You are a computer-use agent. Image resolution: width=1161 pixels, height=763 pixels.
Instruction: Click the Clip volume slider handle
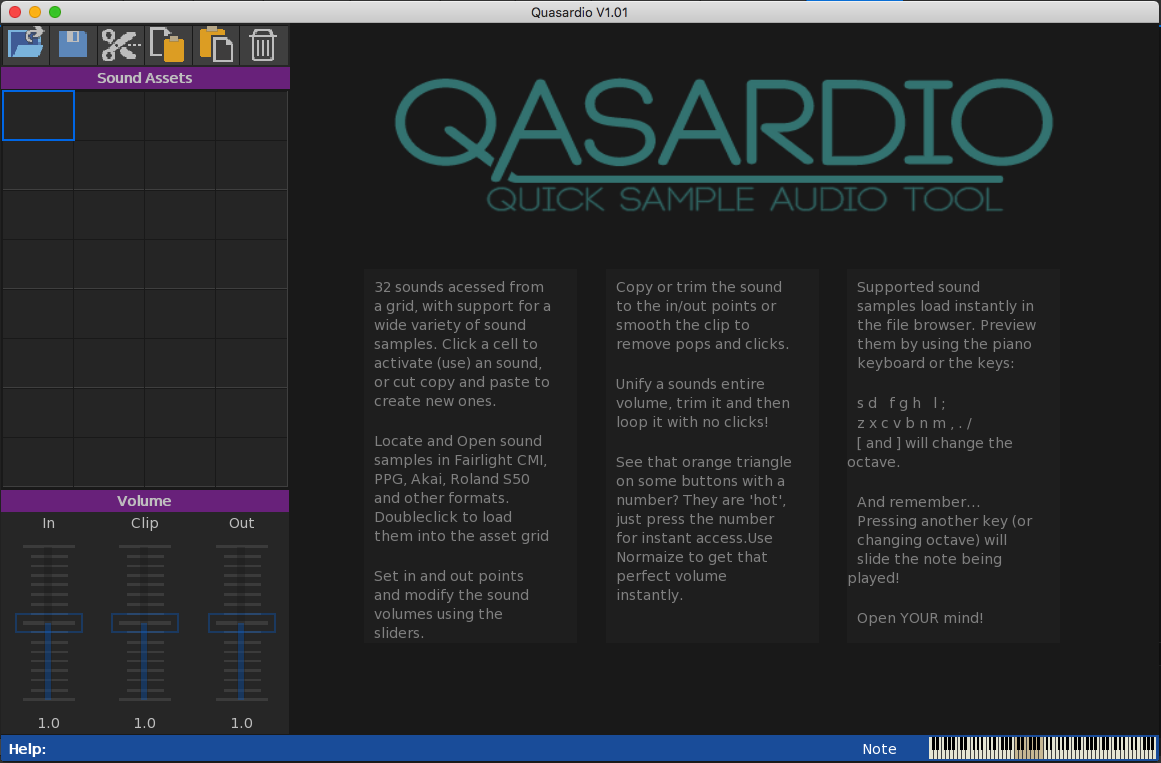point(145,623)
